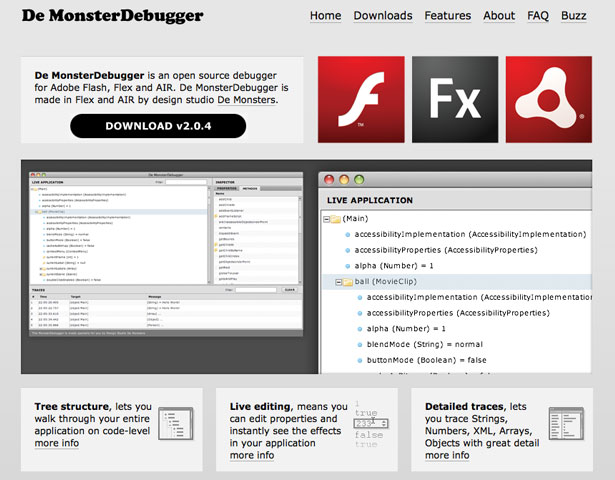This screenshot has height=480, width=615.
Task: Select 'alpha (Number) = 1' under ball
Action: tap(457, 329)
